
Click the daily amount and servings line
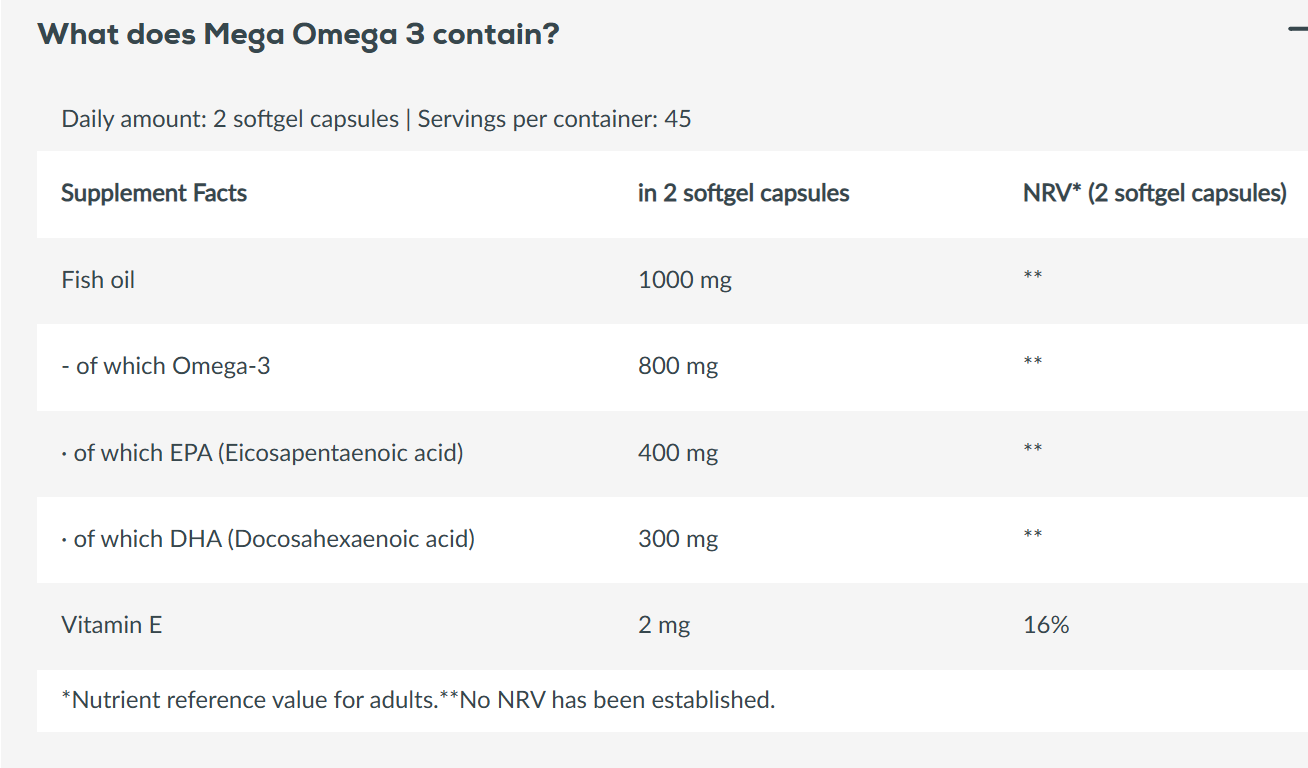pyautogui.click(x=376, y=119)
